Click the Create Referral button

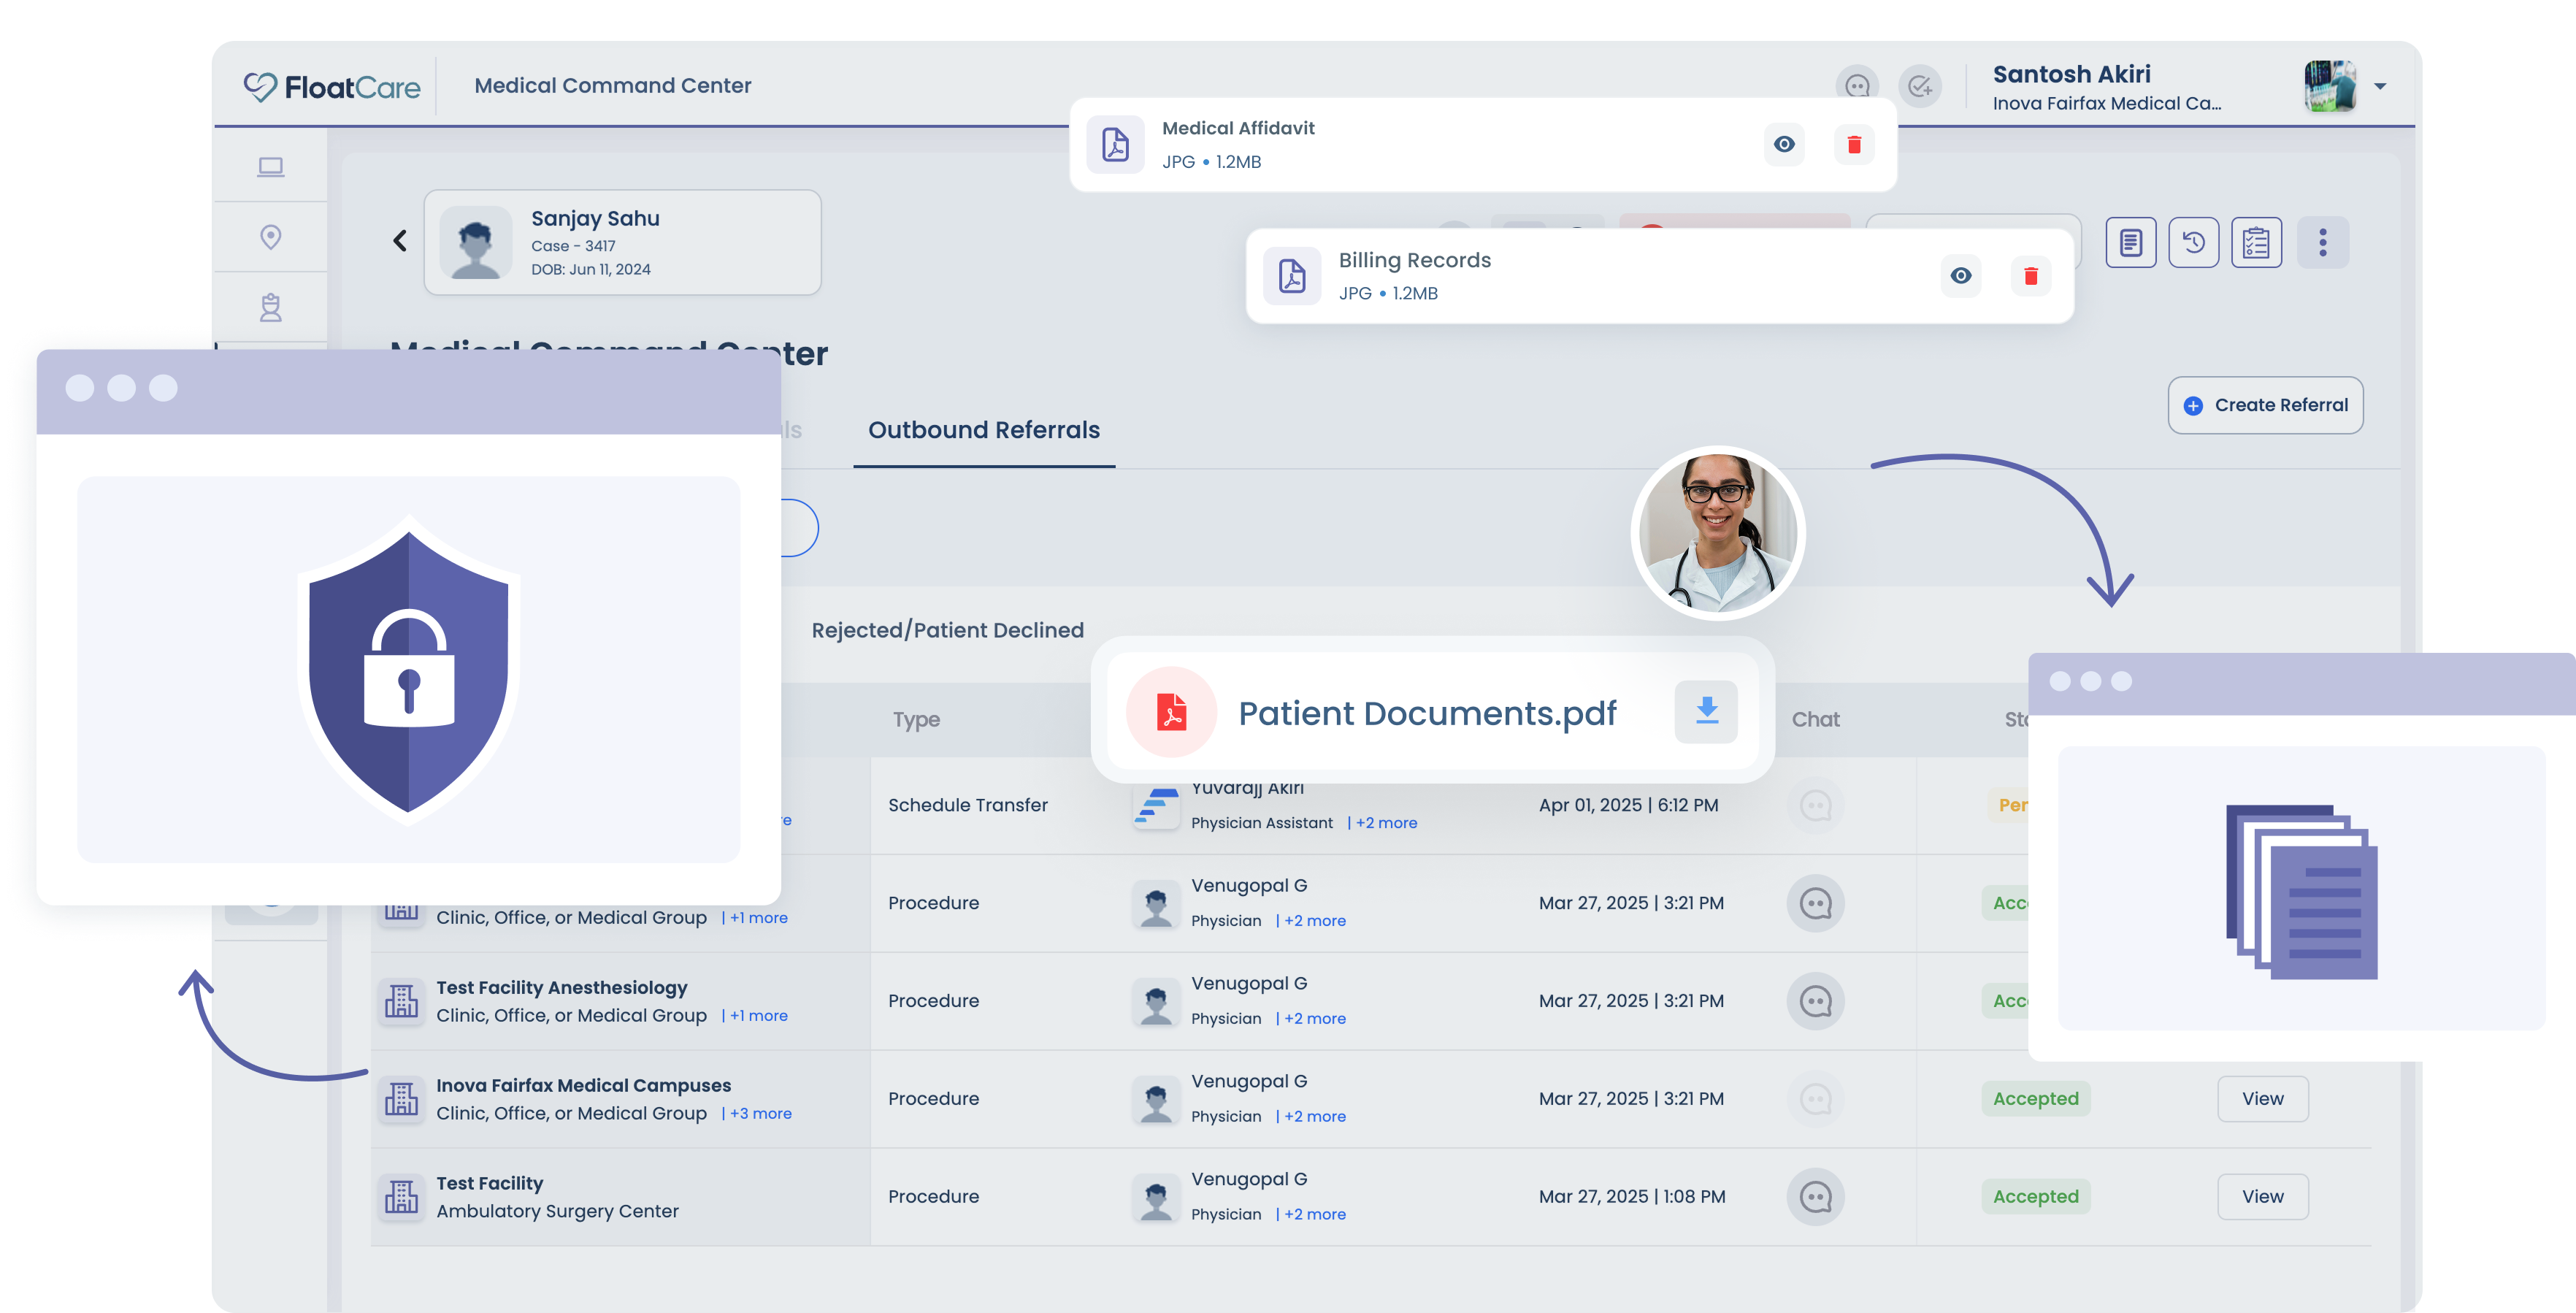pos(2265,405)
